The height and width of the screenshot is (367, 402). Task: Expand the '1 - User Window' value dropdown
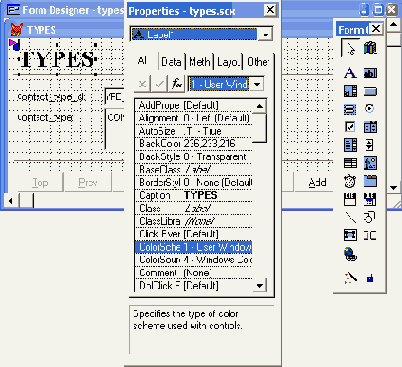tap(257, 84)
